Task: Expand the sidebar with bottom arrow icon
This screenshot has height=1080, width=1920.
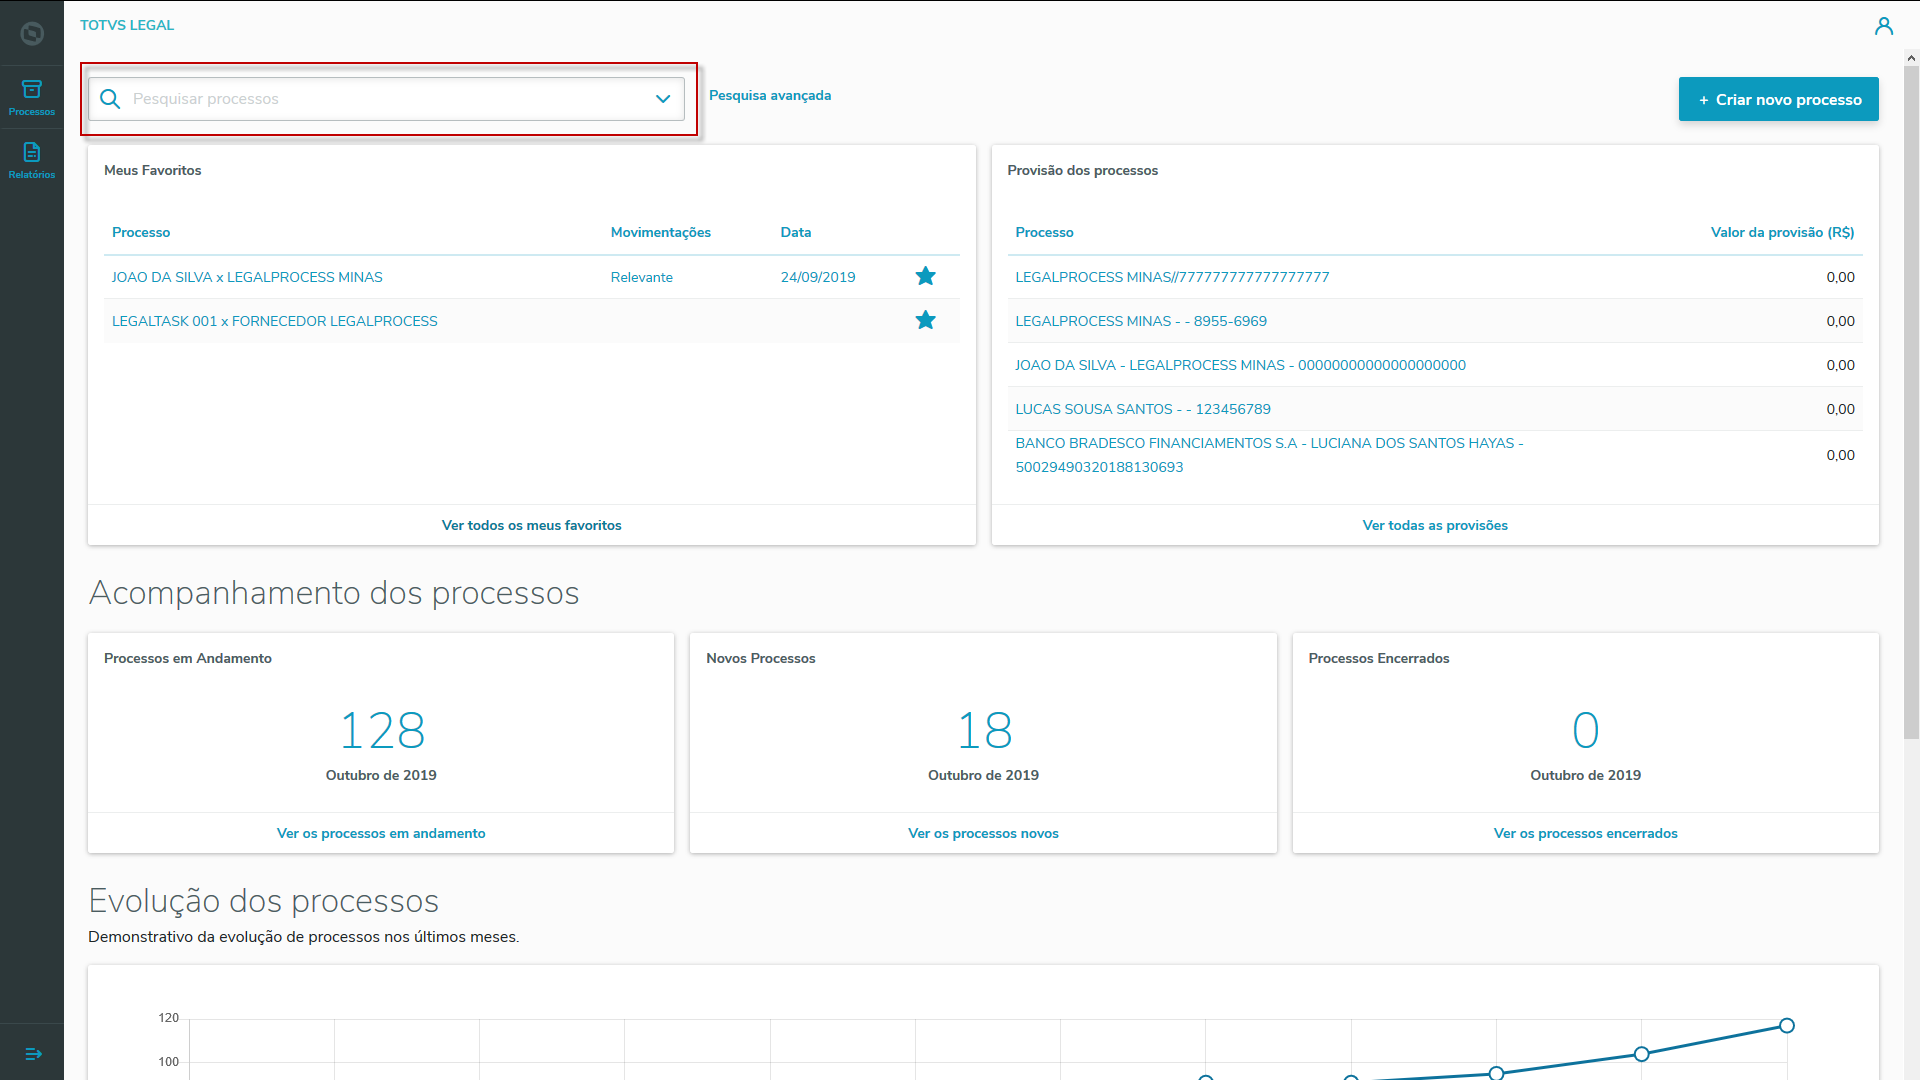Action: pyautogui.click(x=32, y=1053)
